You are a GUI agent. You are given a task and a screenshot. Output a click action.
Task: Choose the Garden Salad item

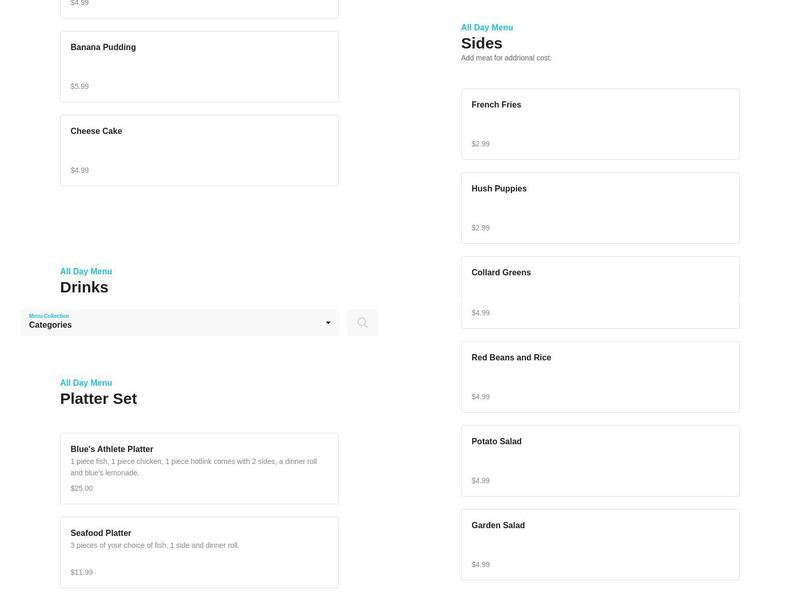(600, 545)
